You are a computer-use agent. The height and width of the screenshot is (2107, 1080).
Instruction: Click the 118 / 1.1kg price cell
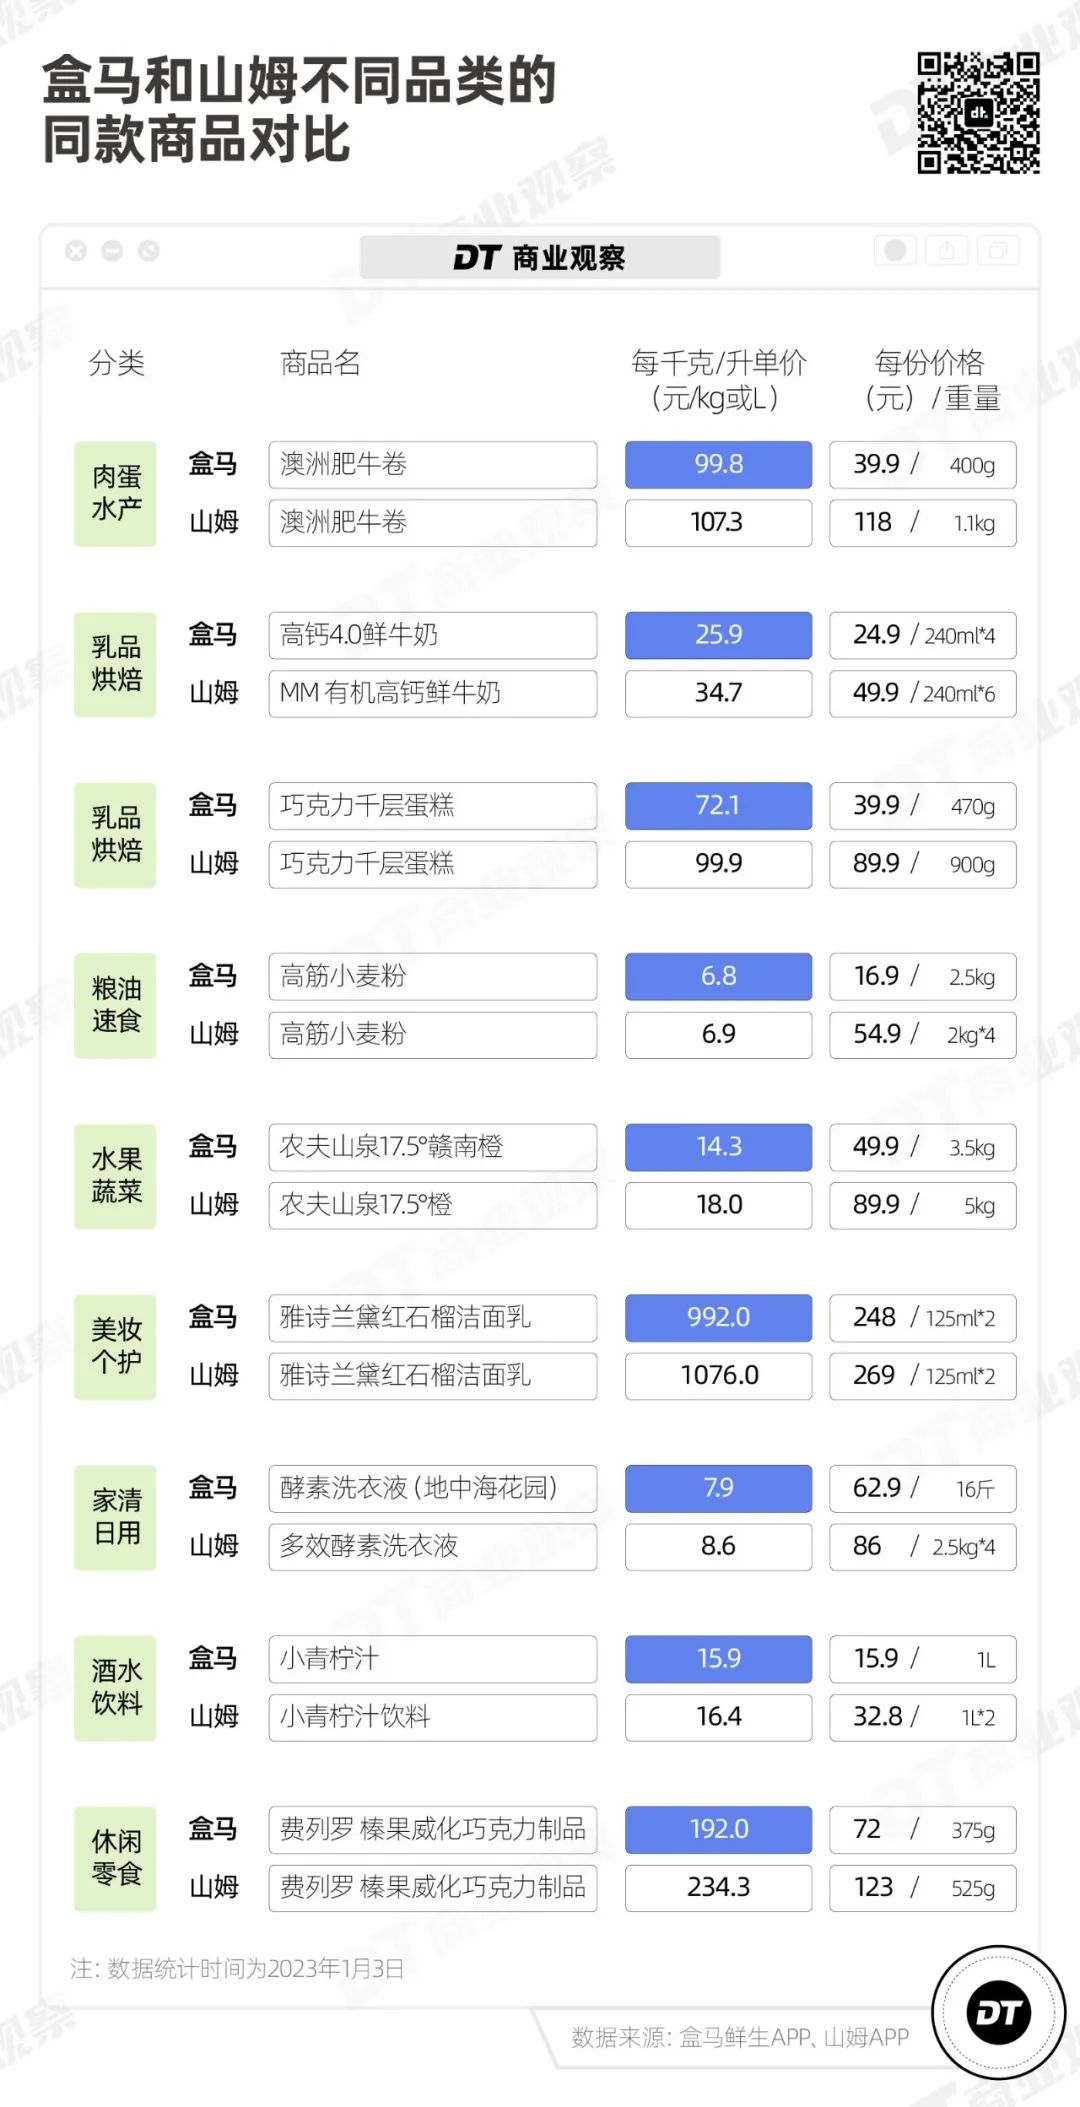(x=922, y=523)
